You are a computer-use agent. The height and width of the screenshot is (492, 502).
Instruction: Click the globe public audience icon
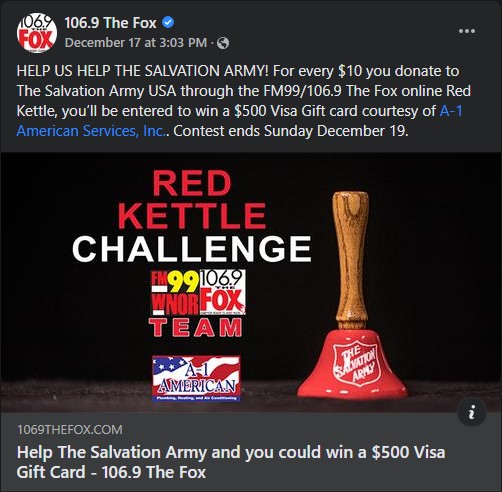(223, 43)
